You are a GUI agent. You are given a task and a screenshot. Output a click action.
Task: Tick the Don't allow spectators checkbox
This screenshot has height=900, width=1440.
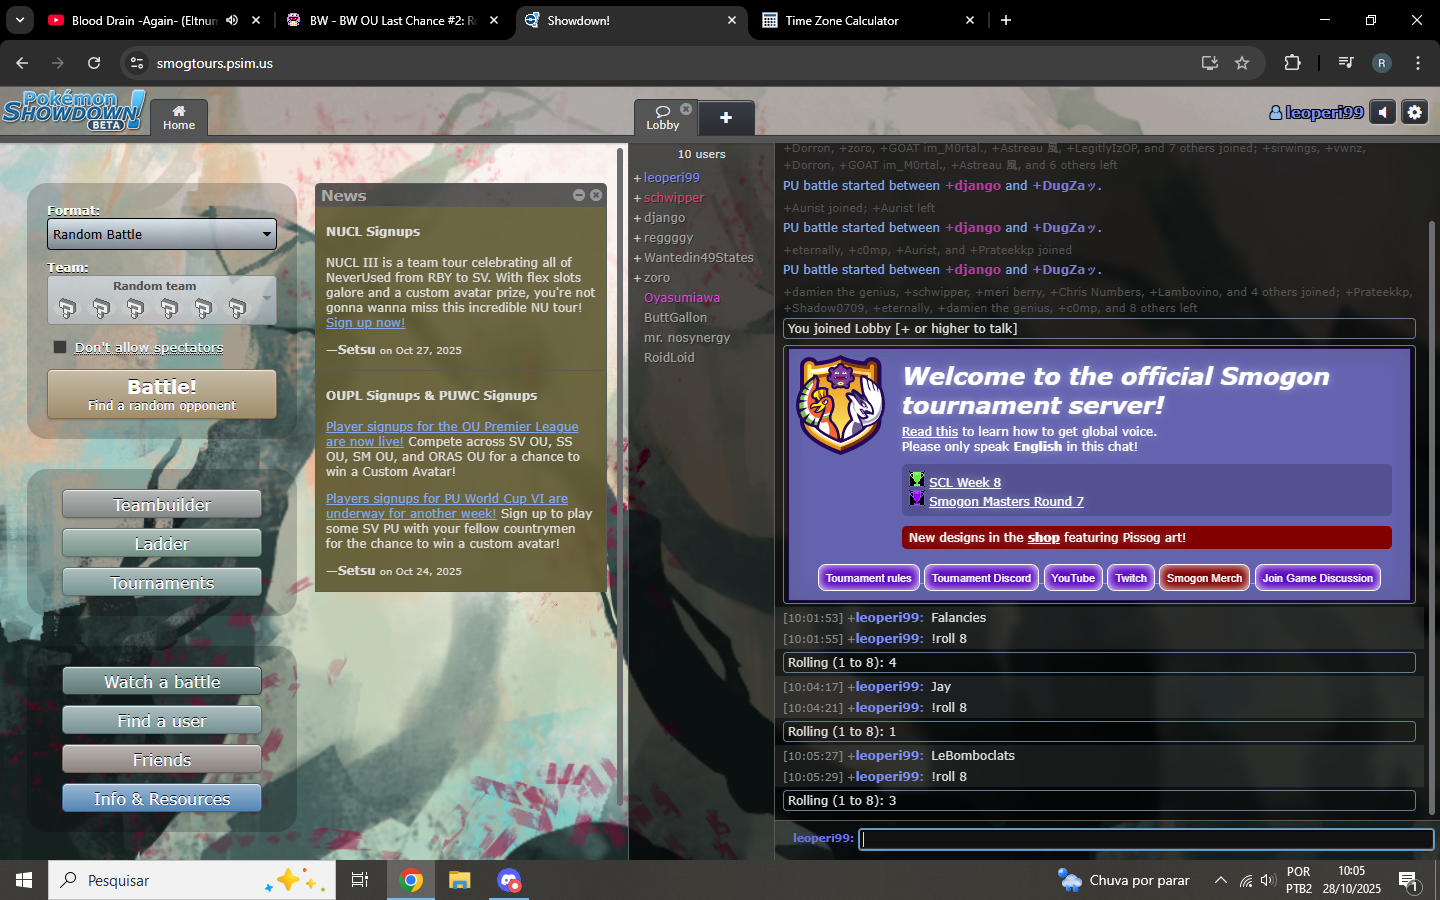pyautogui.click(x=60, y=347)
